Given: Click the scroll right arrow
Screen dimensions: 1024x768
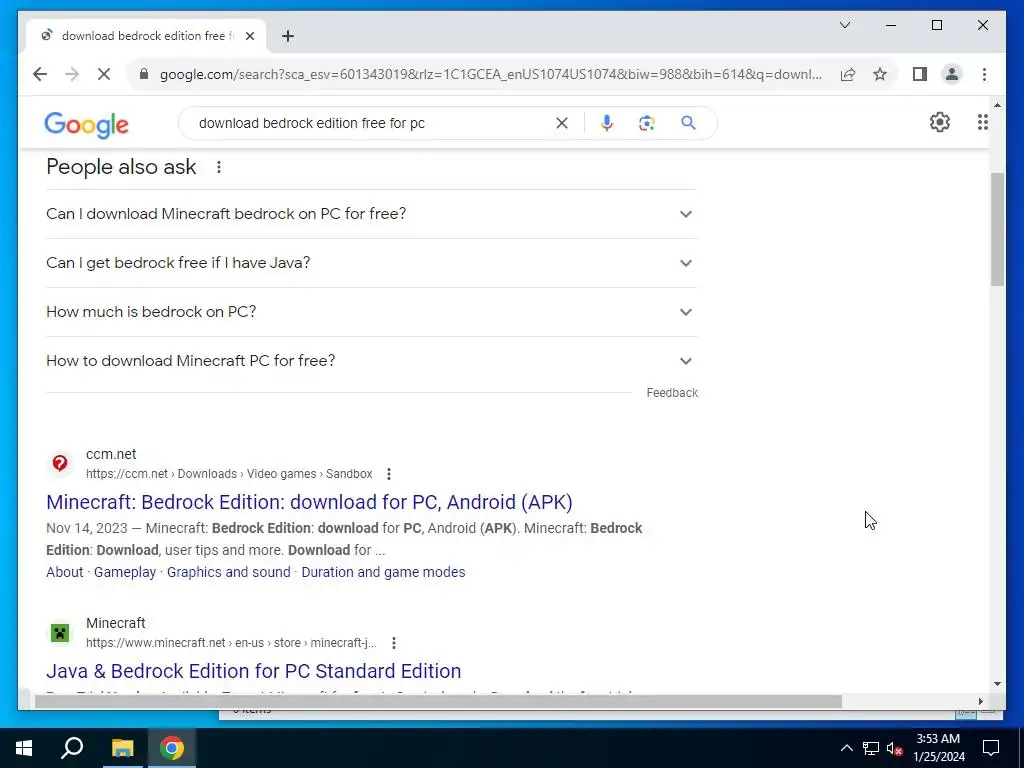Looking at the screenshot, I should tap(980, 701).
